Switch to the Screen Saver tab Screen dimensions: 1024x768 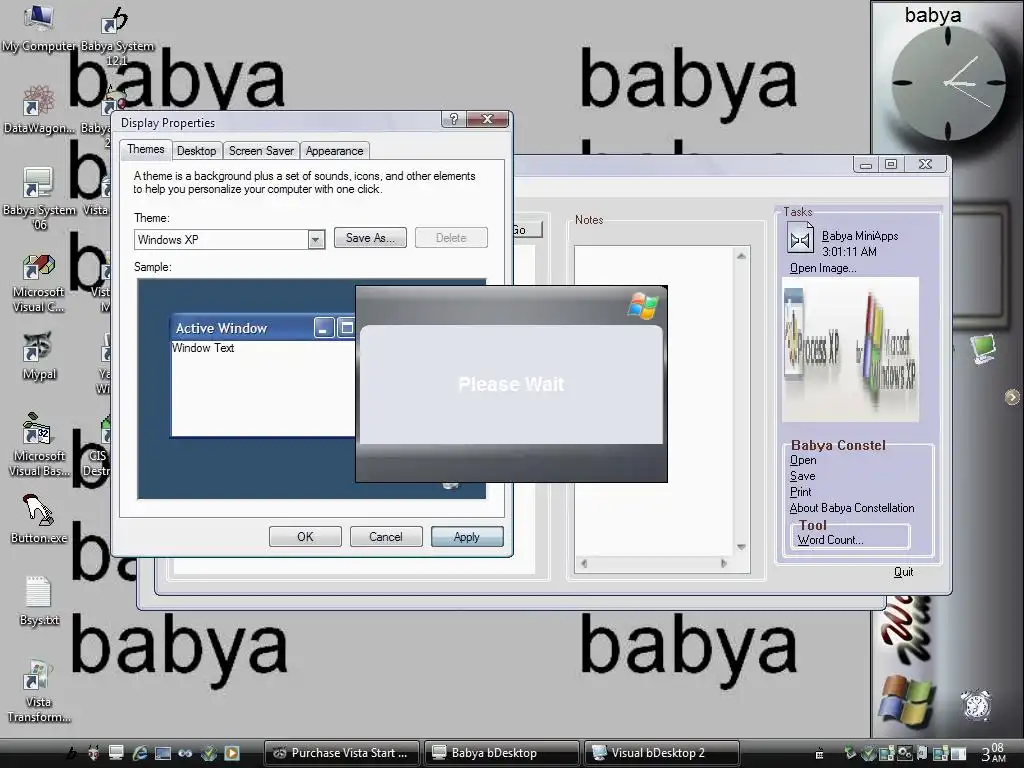(x=261, y=151)
